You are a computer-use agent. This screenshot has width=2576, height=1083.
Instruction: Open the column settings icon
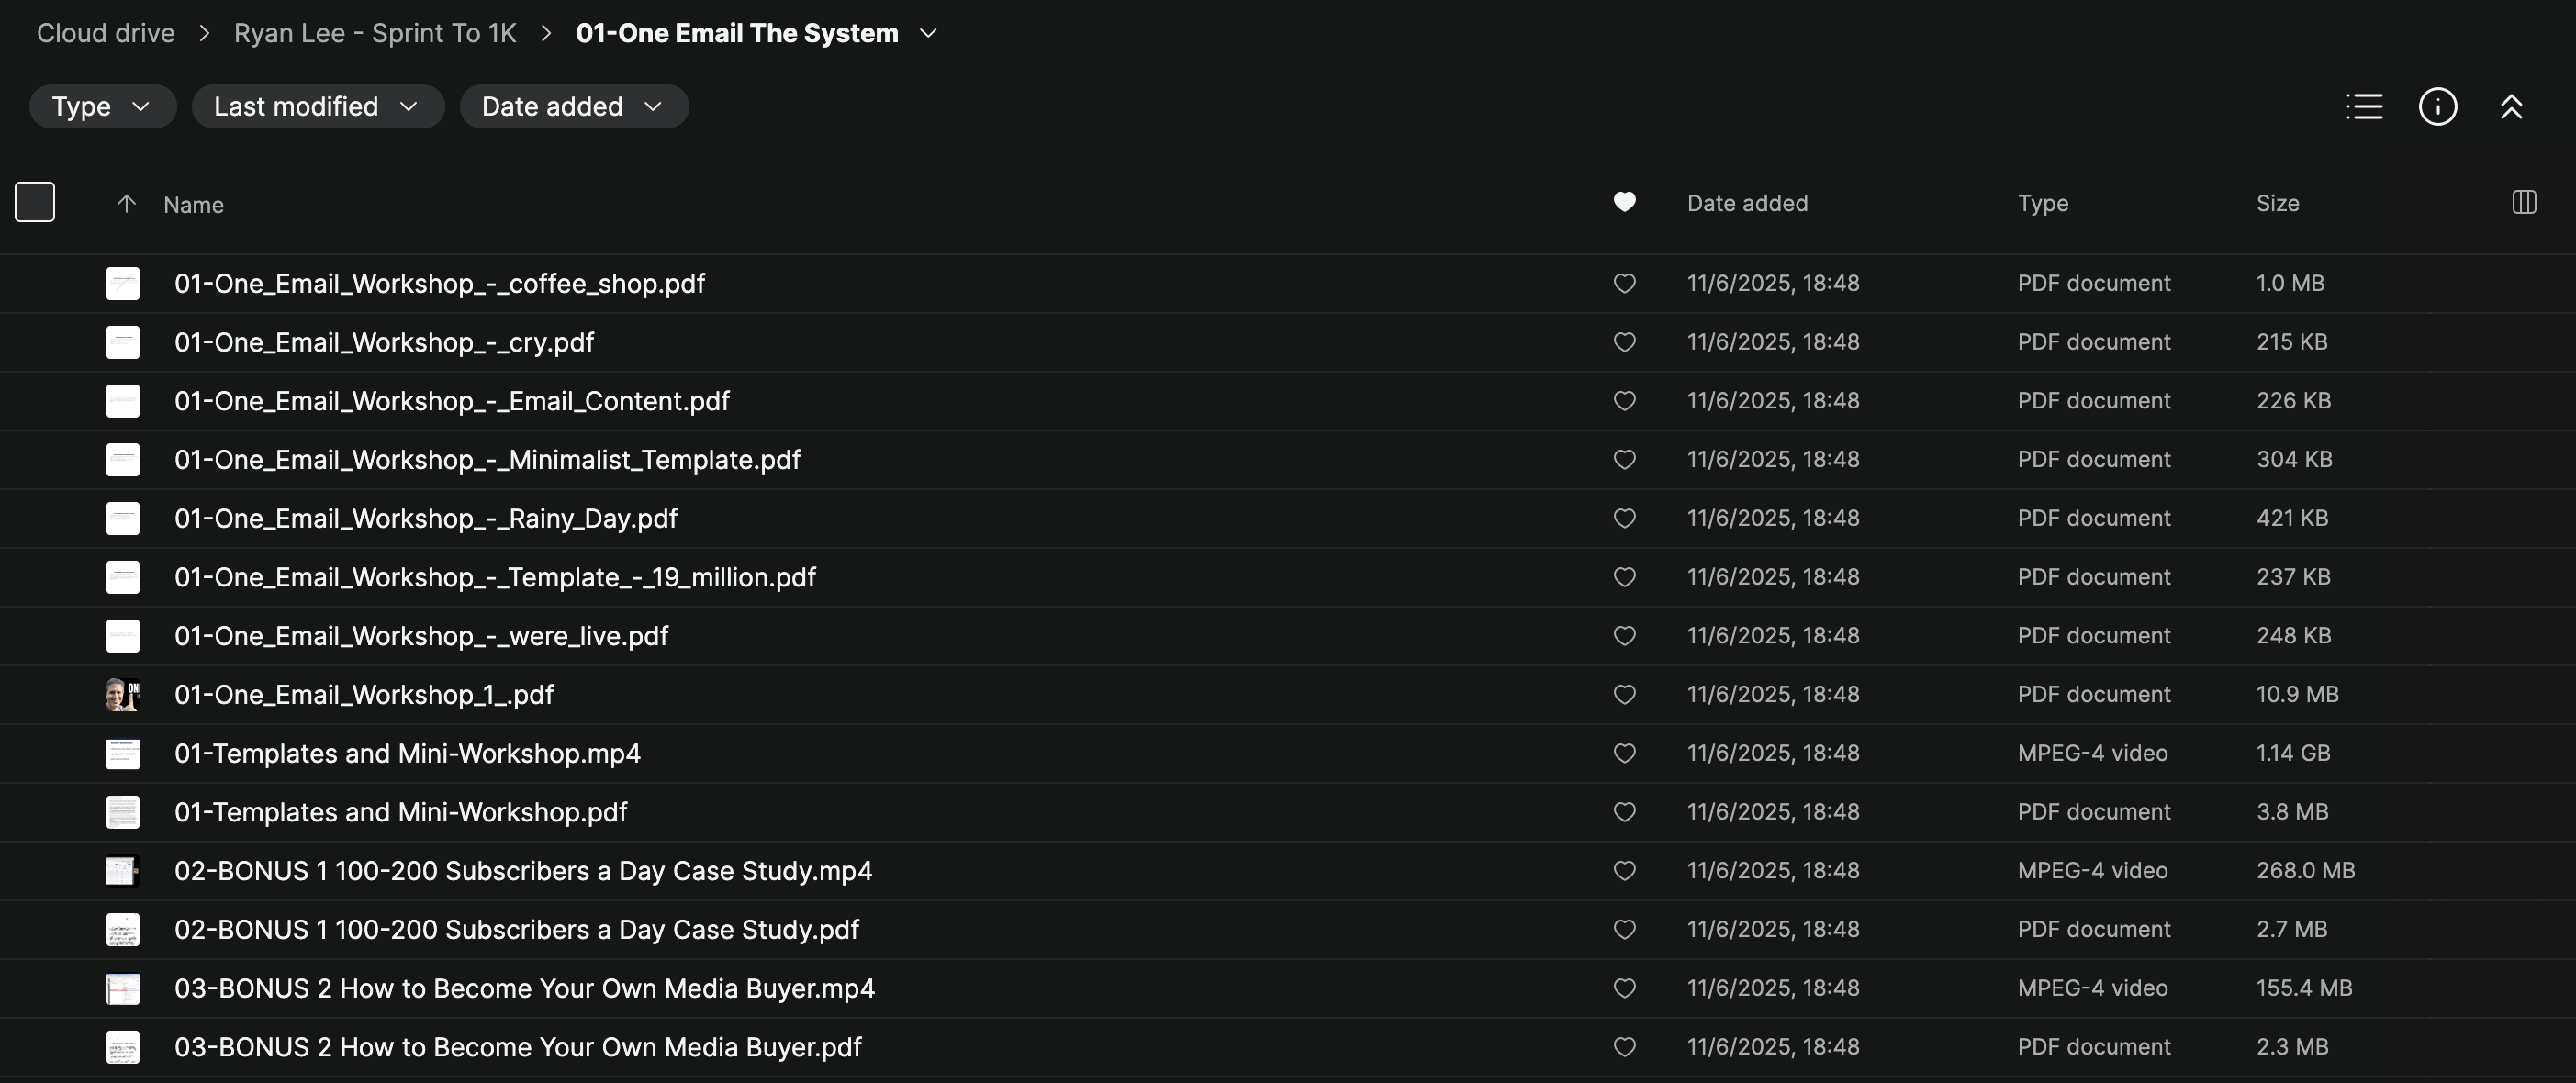coord(2523,203)
